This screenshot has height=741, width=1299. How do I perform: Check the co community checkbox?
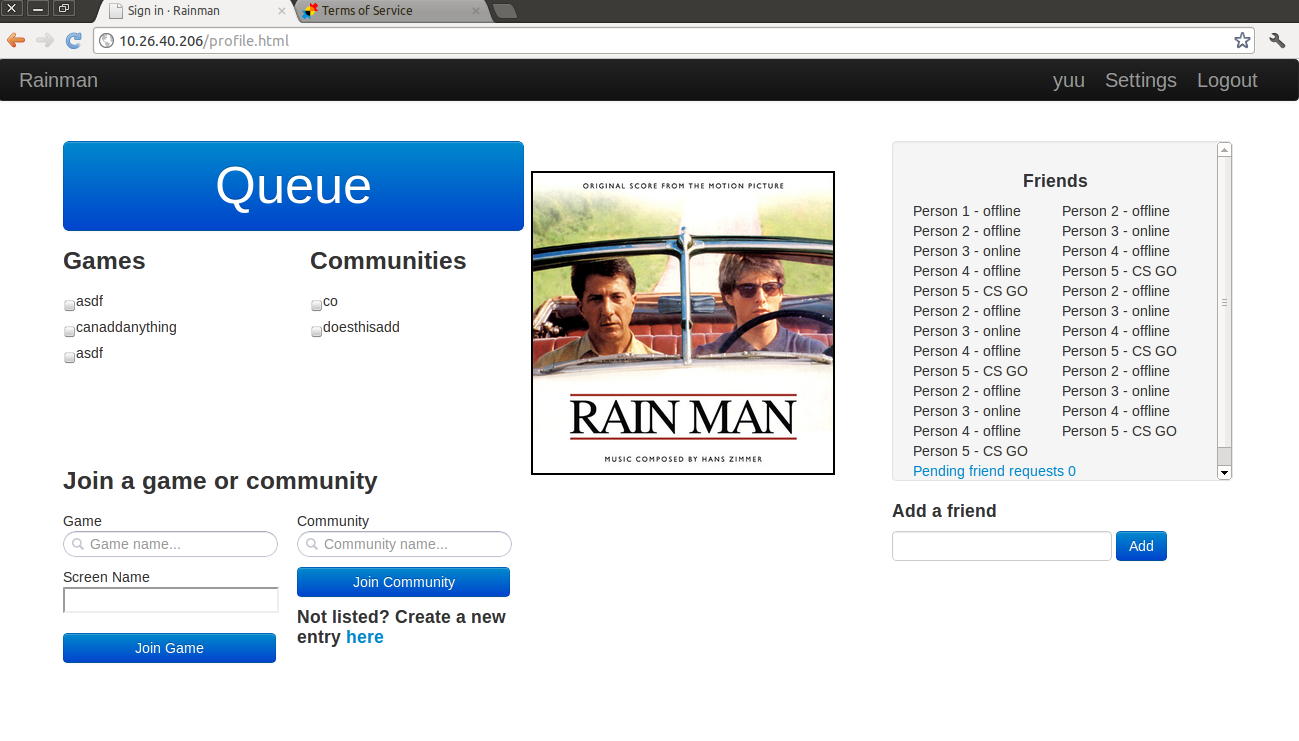(x=317, y=305)
